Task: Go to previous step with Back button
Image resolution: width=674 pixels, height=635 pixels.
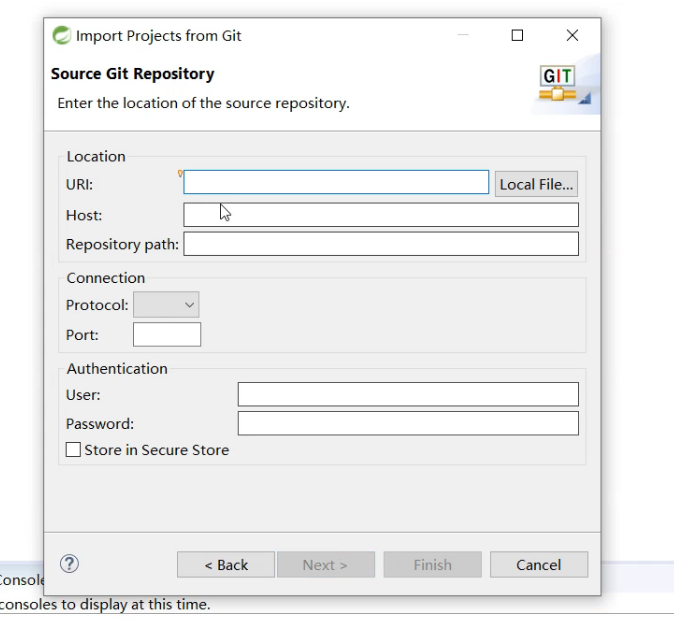Action: [226, 564]
